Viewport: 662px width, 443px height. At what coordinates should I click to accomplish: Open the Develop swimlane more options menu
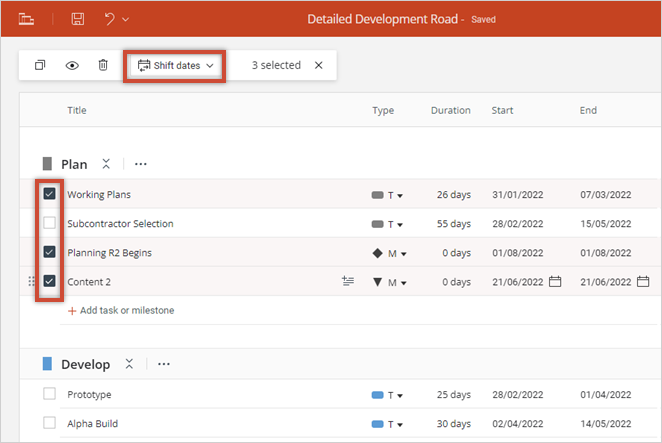point(164,364)
